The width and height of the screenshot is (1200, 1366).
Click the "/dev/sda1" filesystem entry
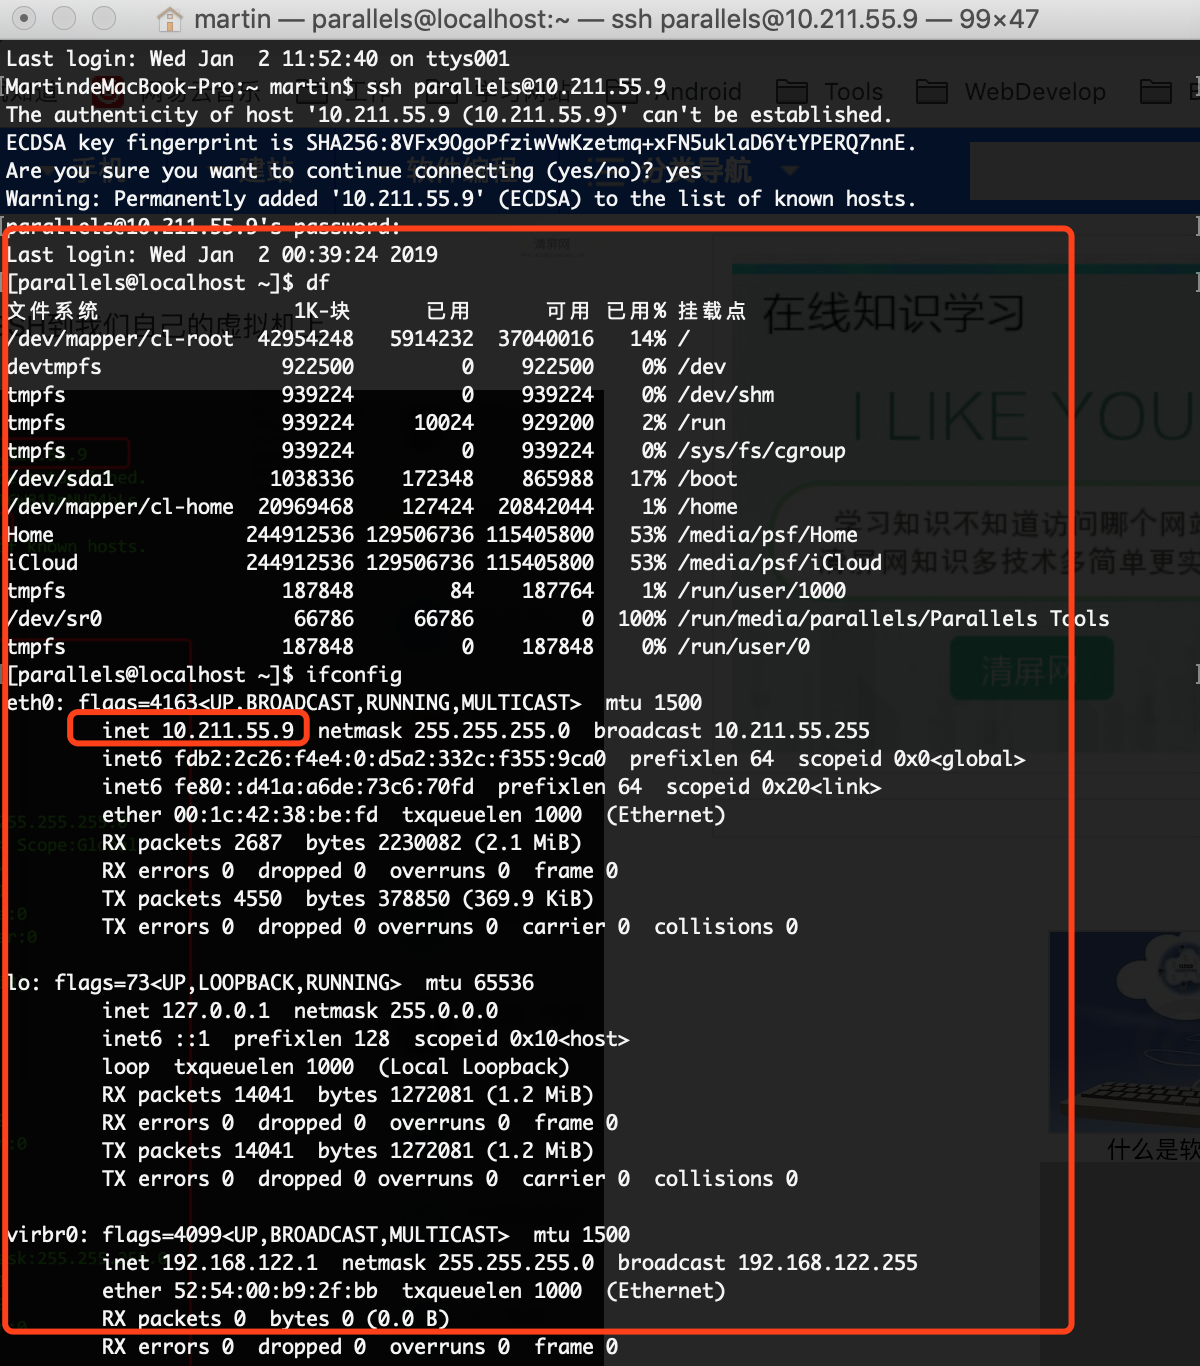(x=60, y=479)
